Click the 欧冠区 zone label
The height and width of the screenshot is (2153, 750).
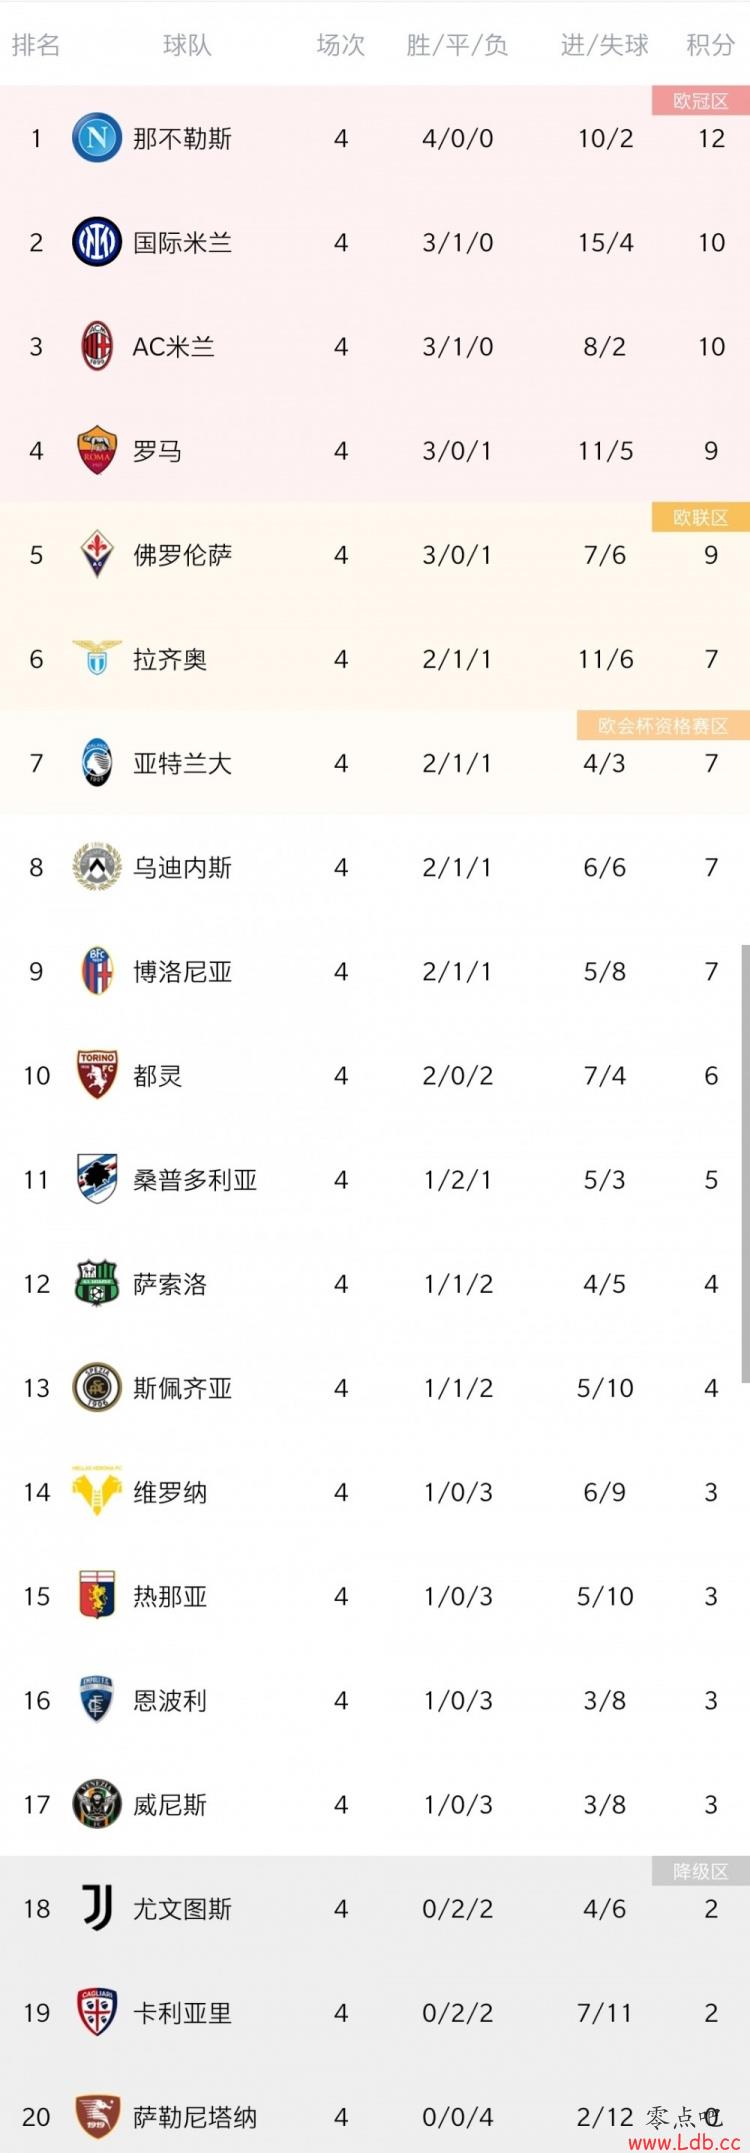700,100
